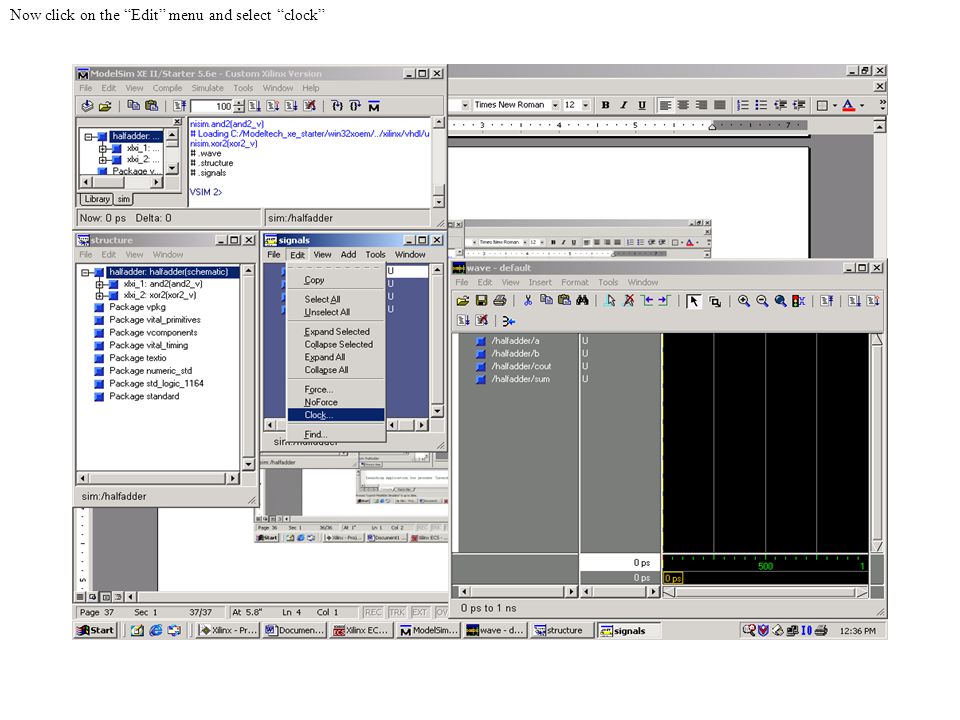Print the waveform with the printer toolbar icon
The image size is (960, 720).
[500, 301]
